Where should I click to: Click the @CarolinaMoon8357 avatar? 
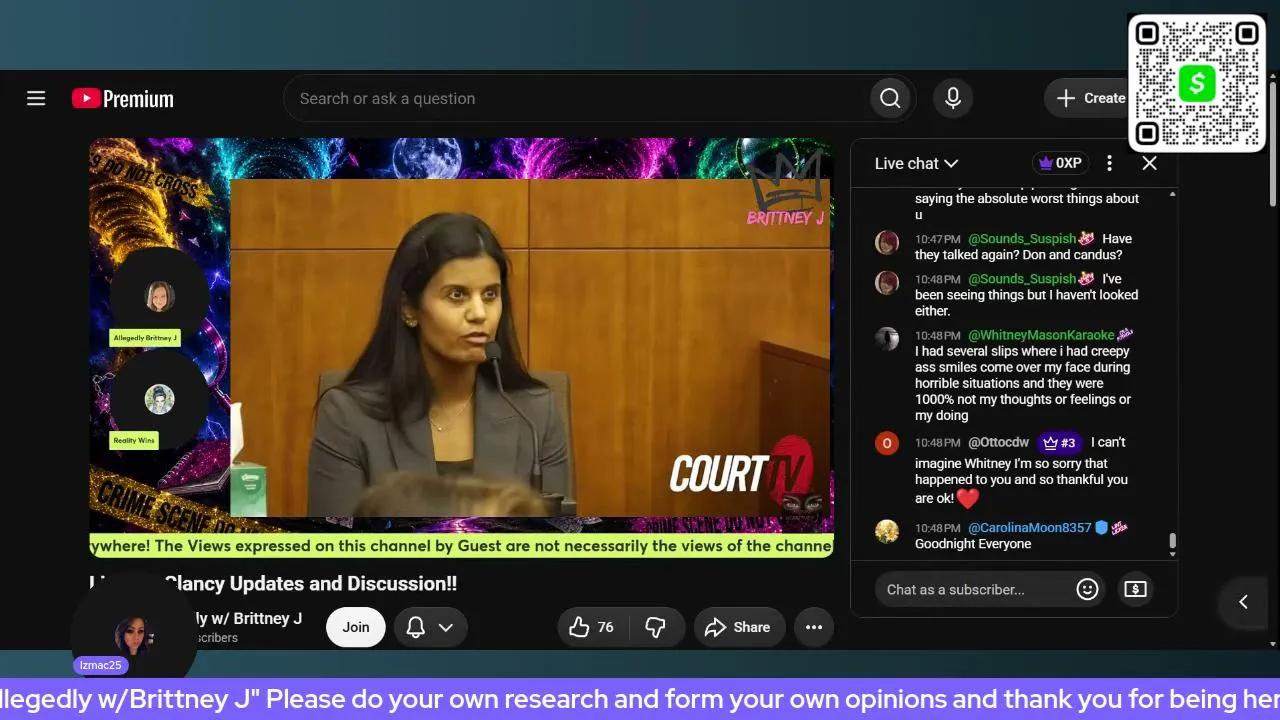tap(887, 531)
